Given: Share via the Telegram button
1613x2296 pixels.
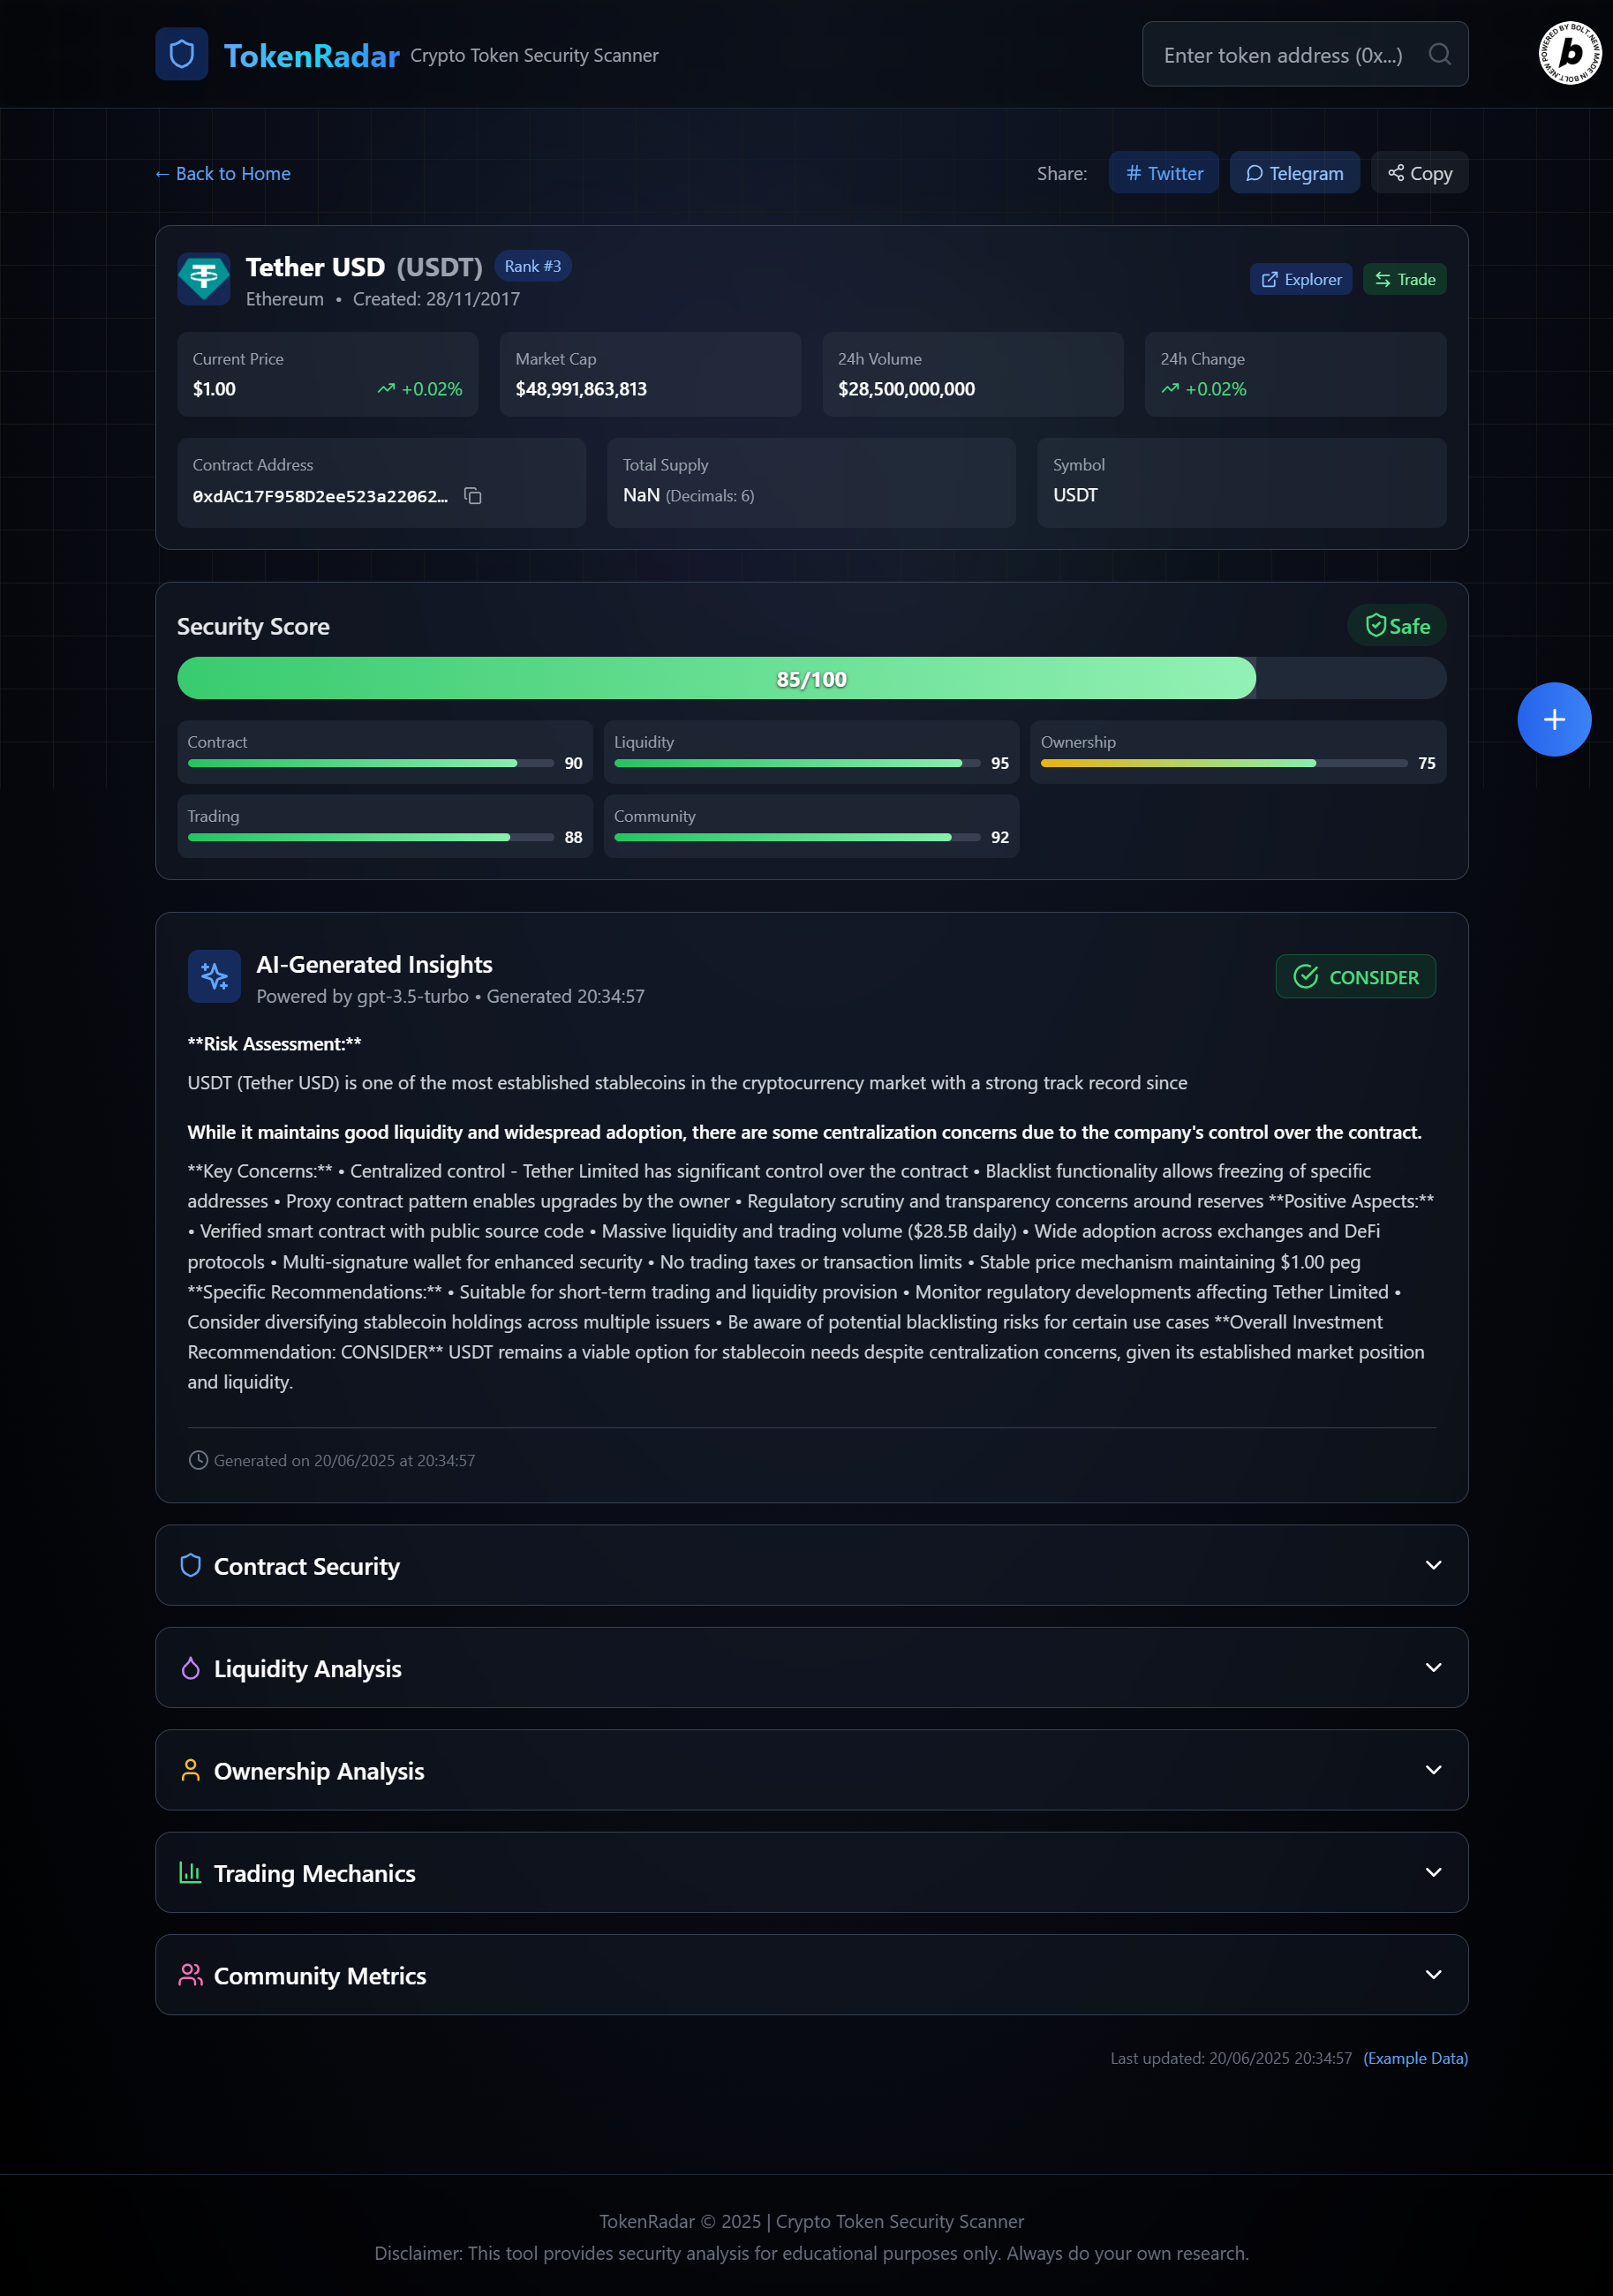Looking at the screenshot, I should (1294, 173).
